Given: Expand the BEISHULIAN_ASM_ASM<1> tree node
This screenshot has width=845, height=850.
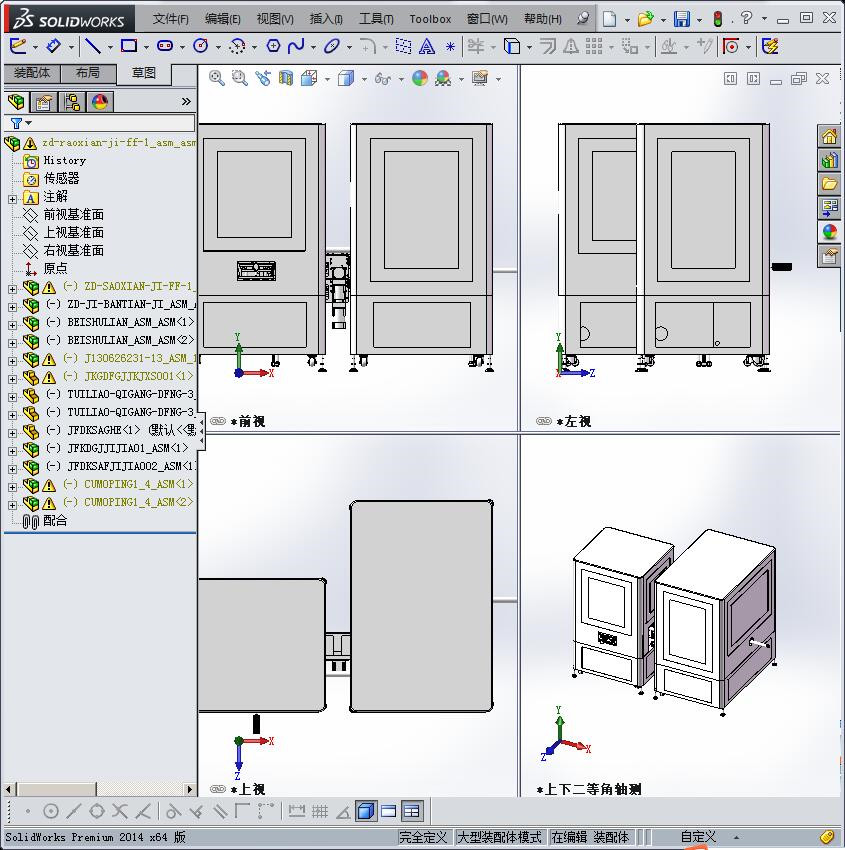Looking at the screenshot, I should pyautogui.click(x=12, y=323).
